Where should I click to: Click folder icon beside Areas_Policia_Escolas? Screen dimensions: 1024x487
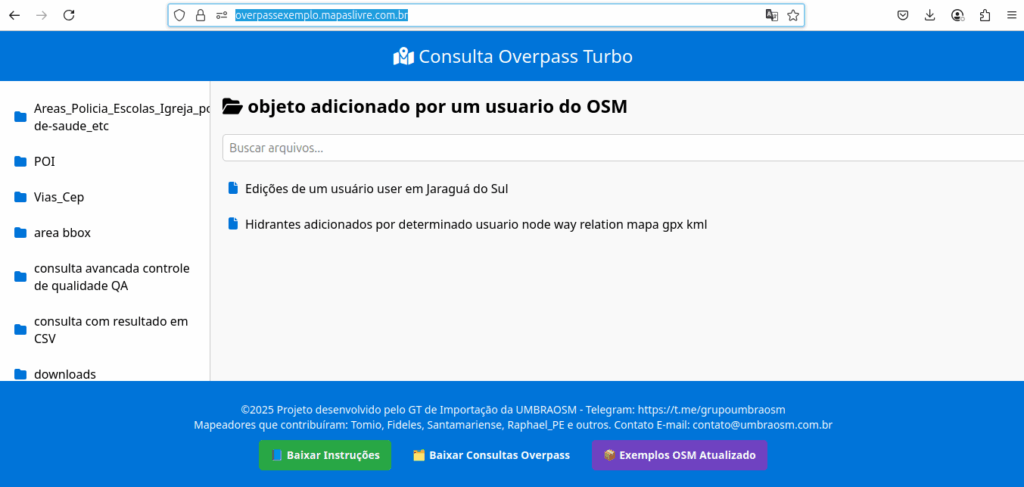tap(20, 118)
